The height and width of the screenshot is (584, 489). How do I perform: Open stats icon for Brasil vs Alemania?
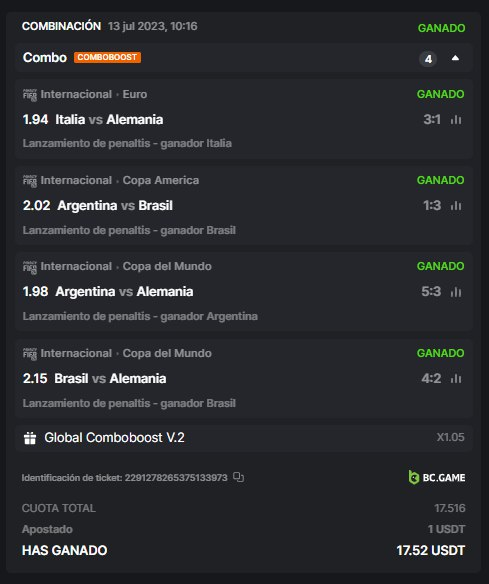[x=456, y=378]
